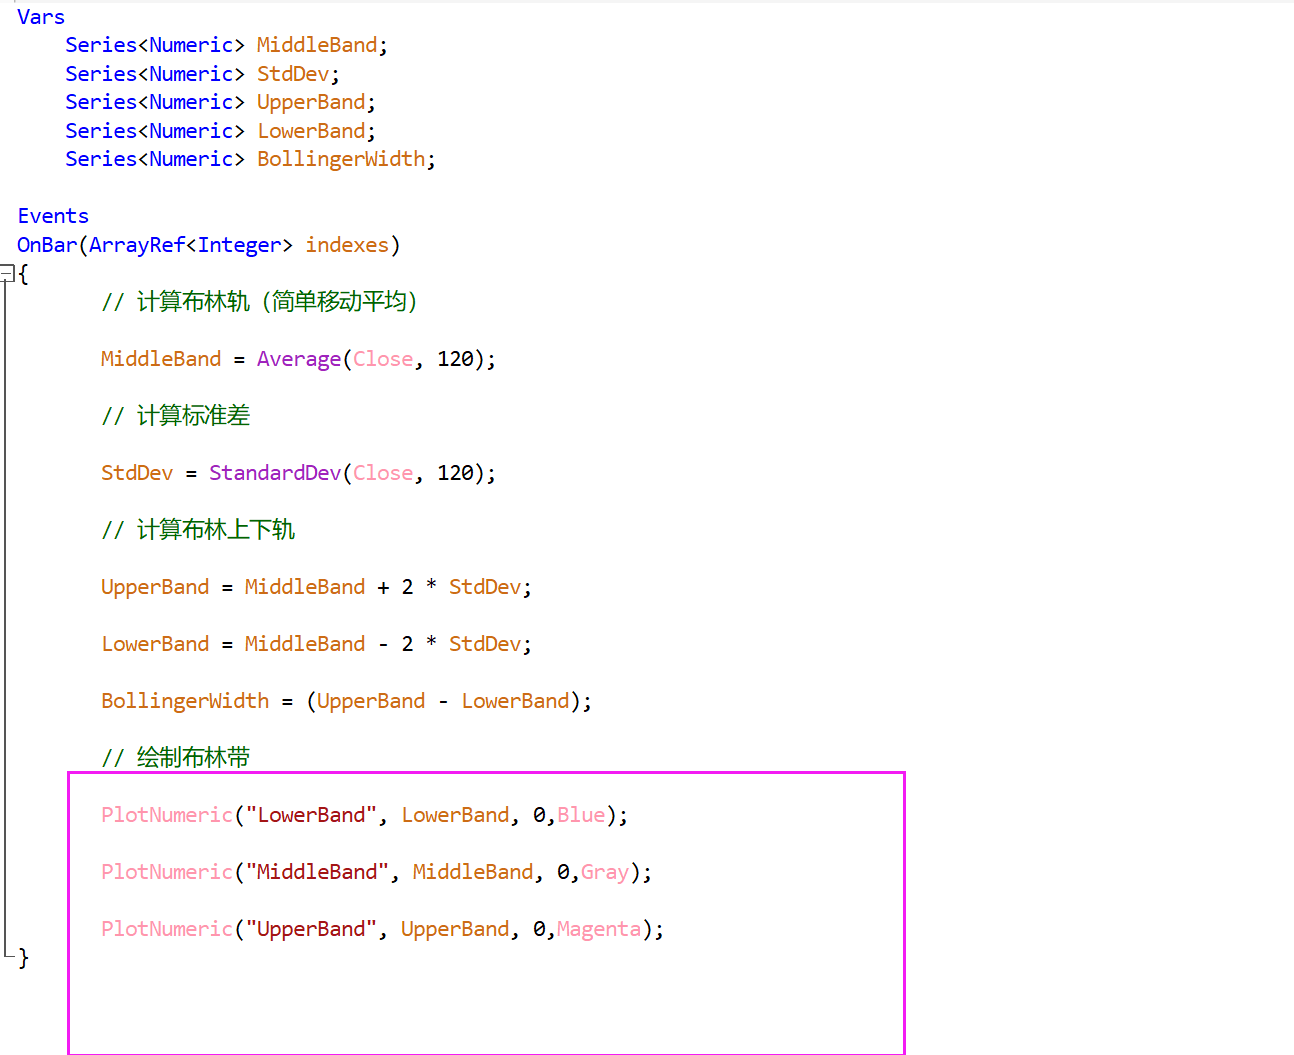Click the "MiddleBand" string literal
The height and width of the screenshot is (1055, 1294).
[x=317, y=872]
